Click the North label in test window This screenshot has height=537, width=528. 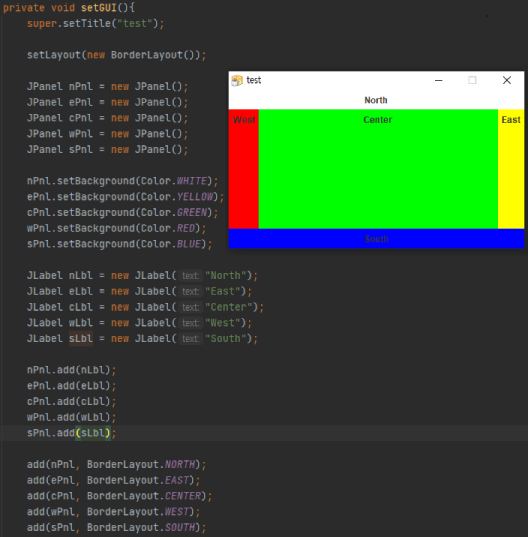(x=376, y=100)
